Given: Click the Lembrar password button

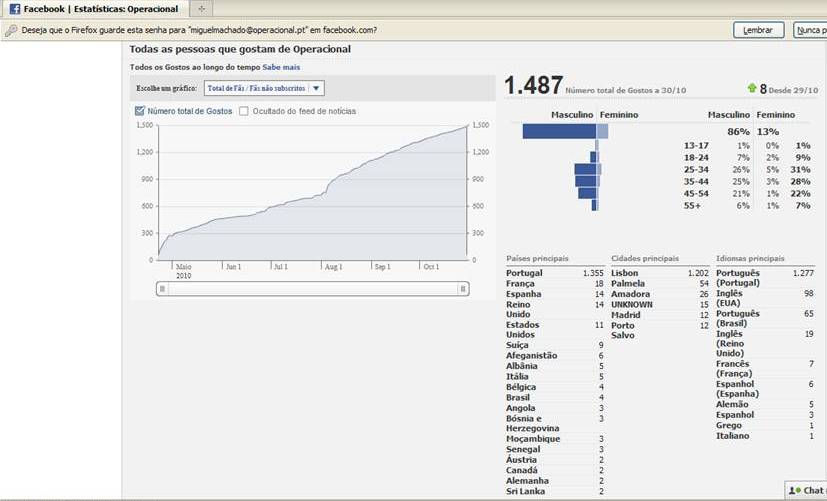Looking at the screenshot, I should [x=758, y=30].
